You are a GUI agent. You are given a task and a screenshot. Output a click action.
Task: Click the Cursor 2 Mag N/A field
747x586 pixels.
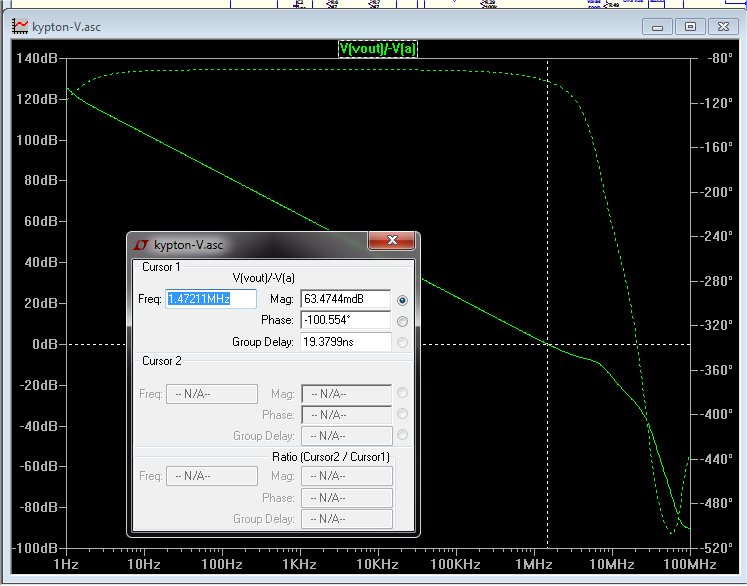[x=347, y=394]
